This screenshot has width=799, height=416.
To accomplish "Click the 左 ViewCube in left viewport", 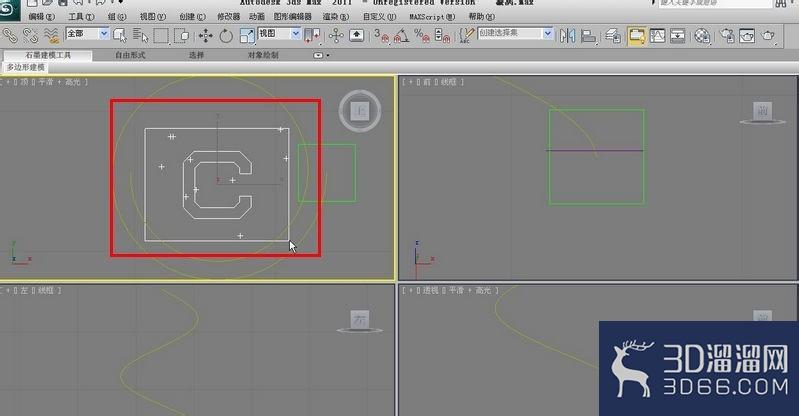I will (x=360, y=320).
